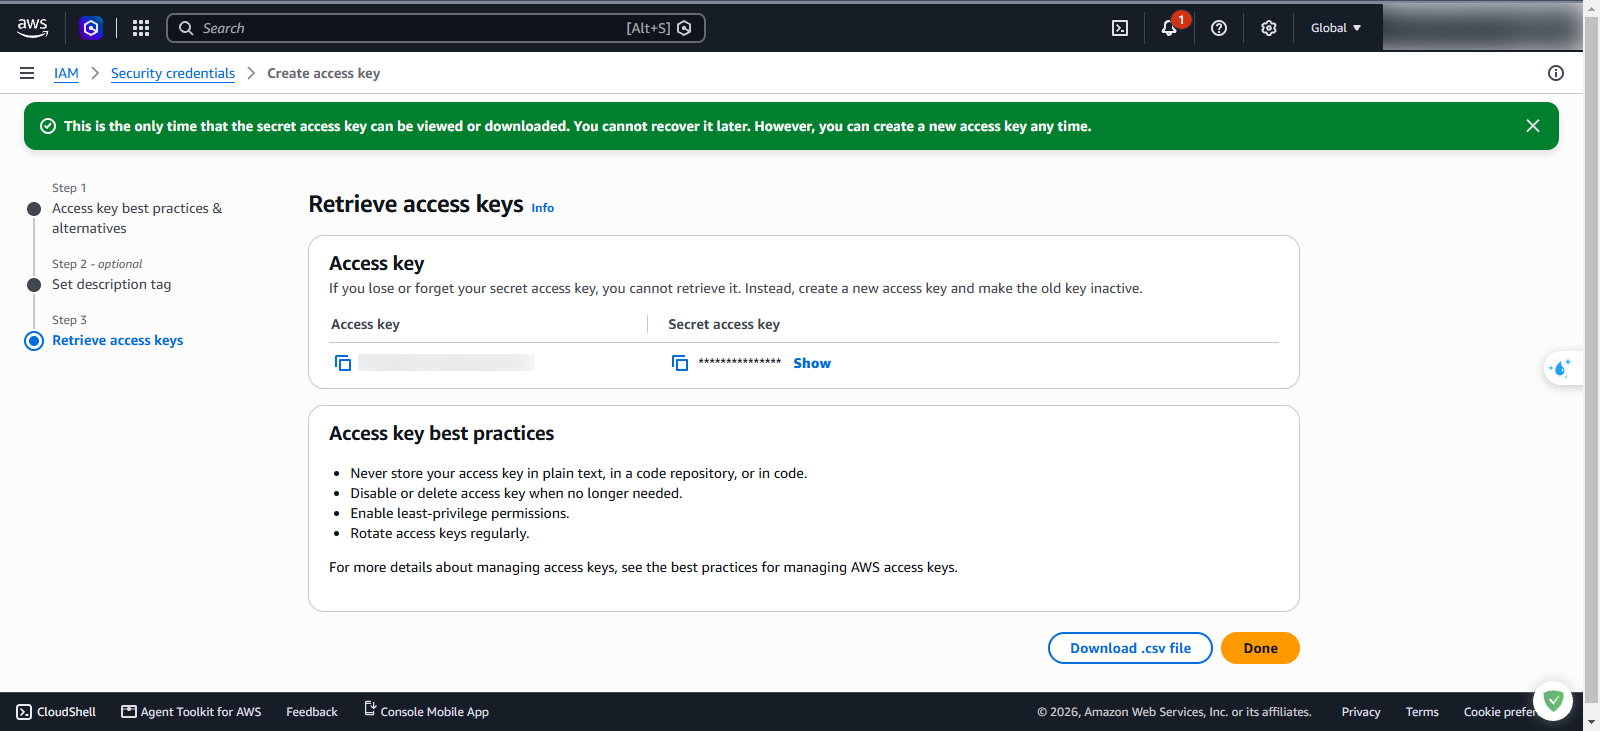Image resolution: width=1600 pixels, height=731 pixels.
Task: Open Console Mobile App link
Action: [x=426, y=711]
